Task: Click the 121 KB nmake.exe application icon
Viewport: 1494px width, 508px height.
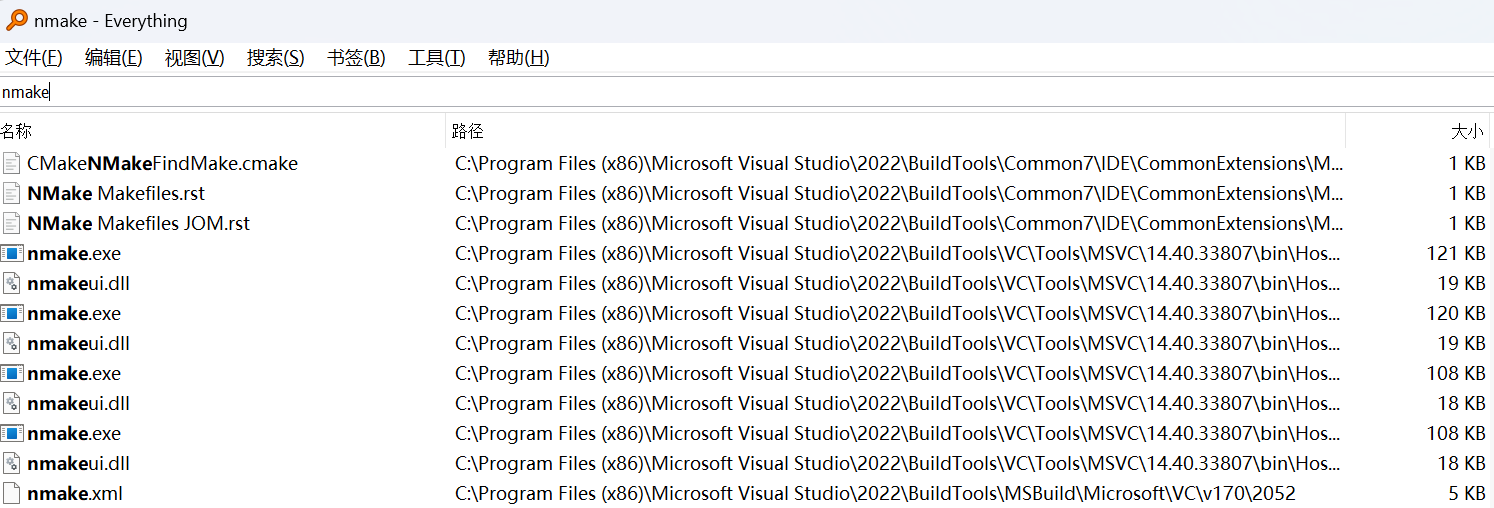Action: [12, 253]
